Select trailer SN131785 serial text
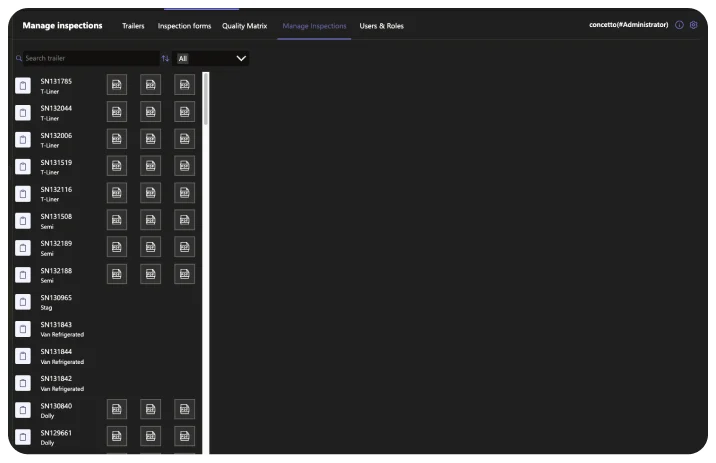The image size is (716, 463). [x=56, y=81]
